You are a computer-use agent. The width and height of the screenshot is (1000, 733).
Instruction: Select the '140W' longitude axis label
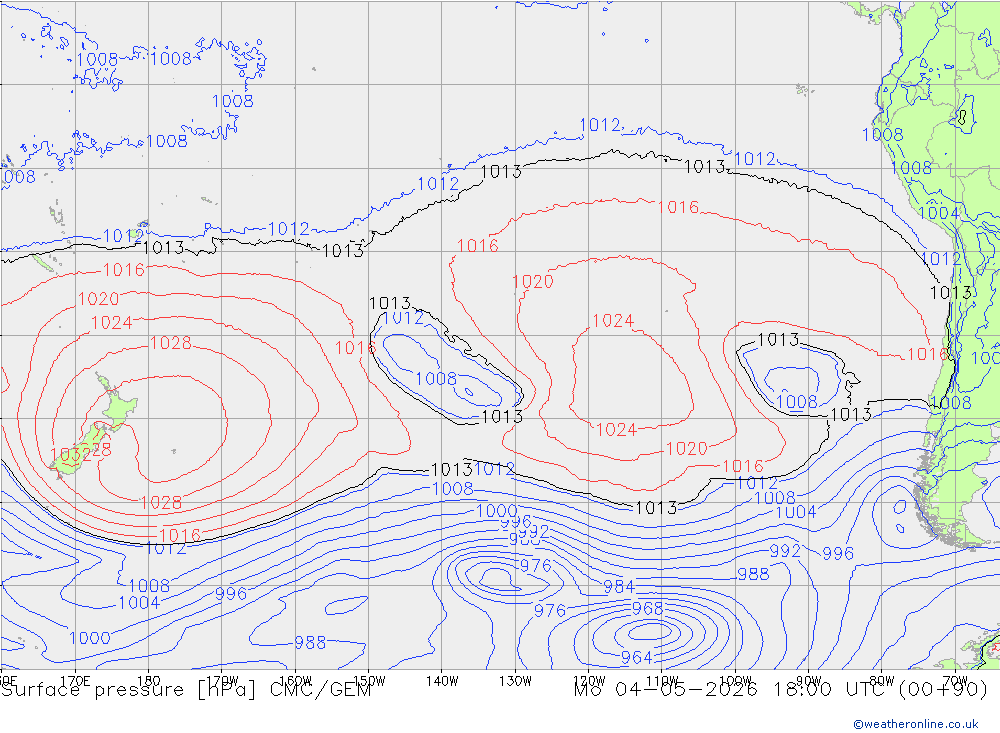tap(442, 681)
